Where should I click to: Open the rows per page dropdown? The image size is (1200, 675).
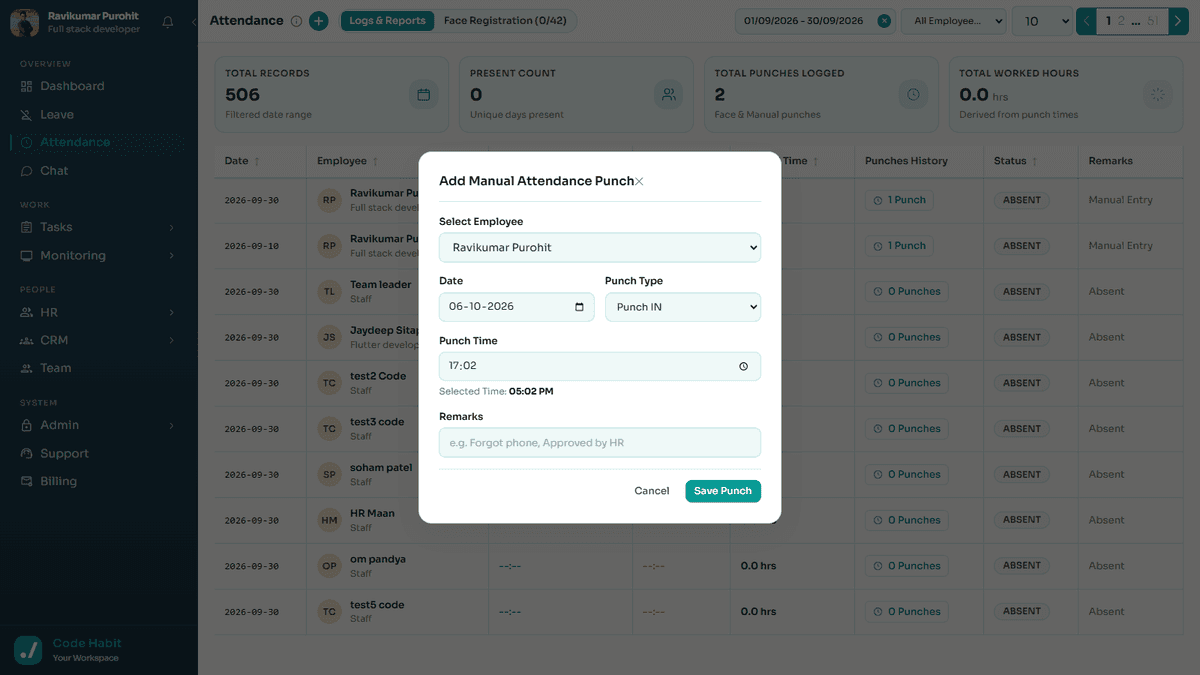coord(1041,21)
